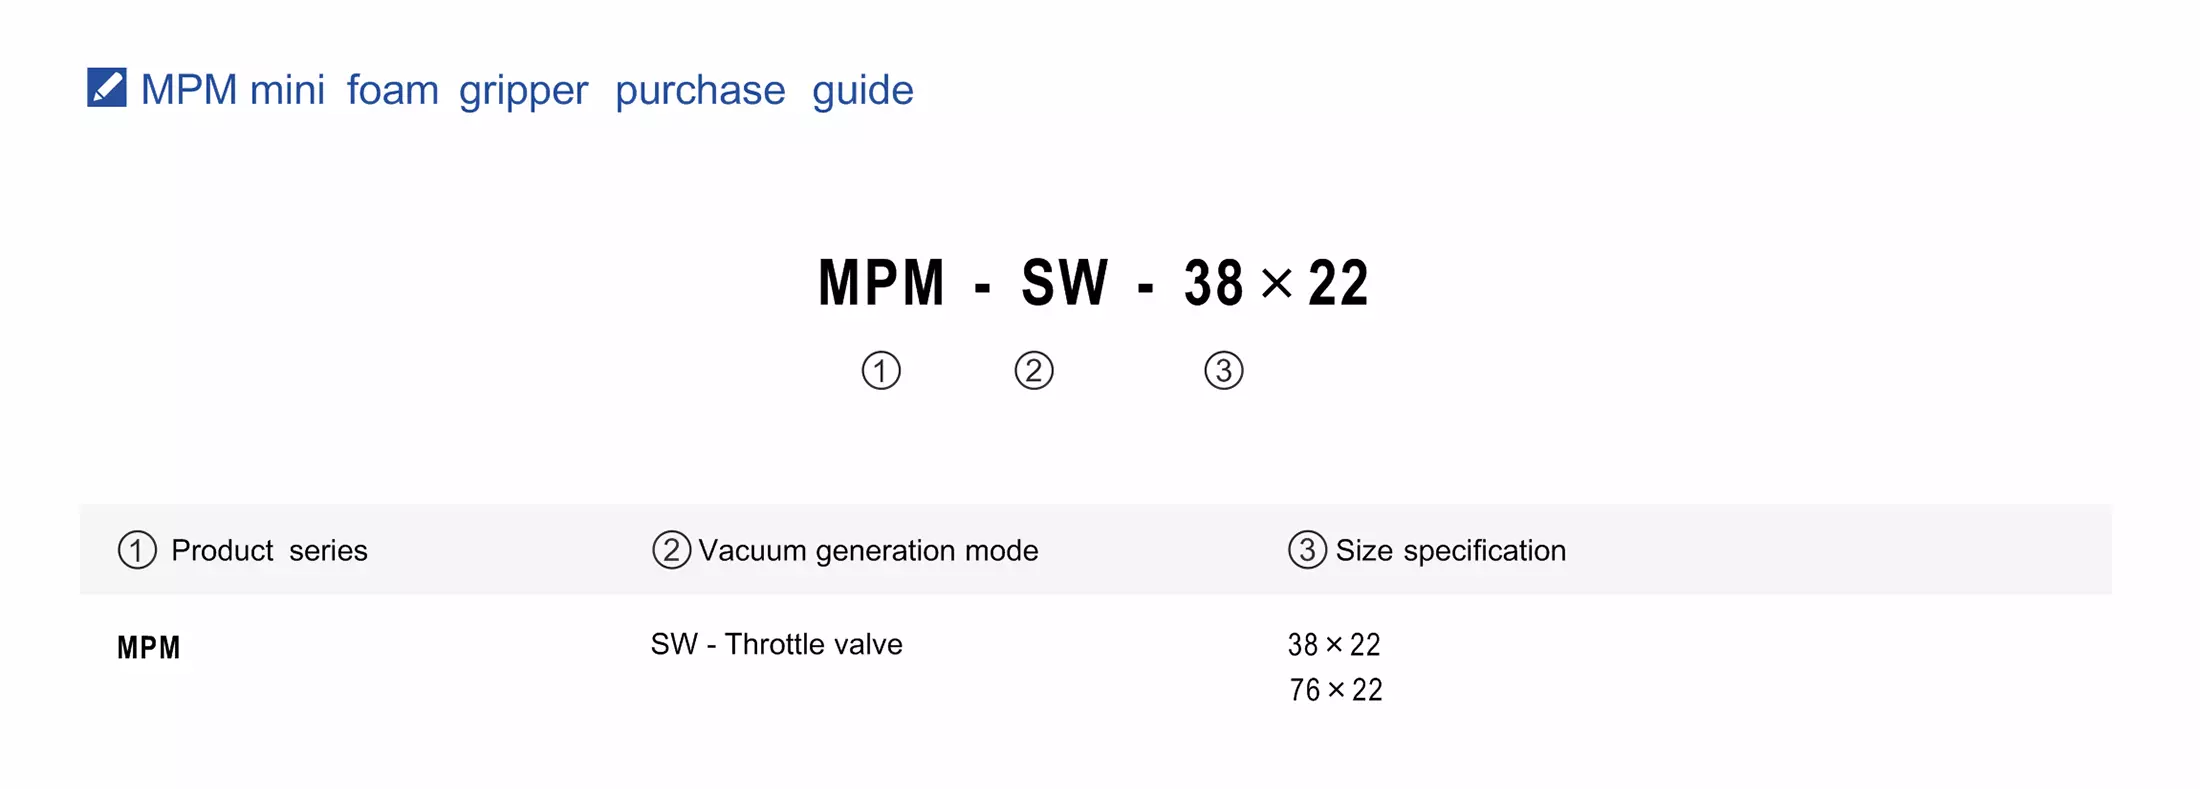
Task: Click the multiplication sign in the large model code
Action: (x=1277, y=283)
